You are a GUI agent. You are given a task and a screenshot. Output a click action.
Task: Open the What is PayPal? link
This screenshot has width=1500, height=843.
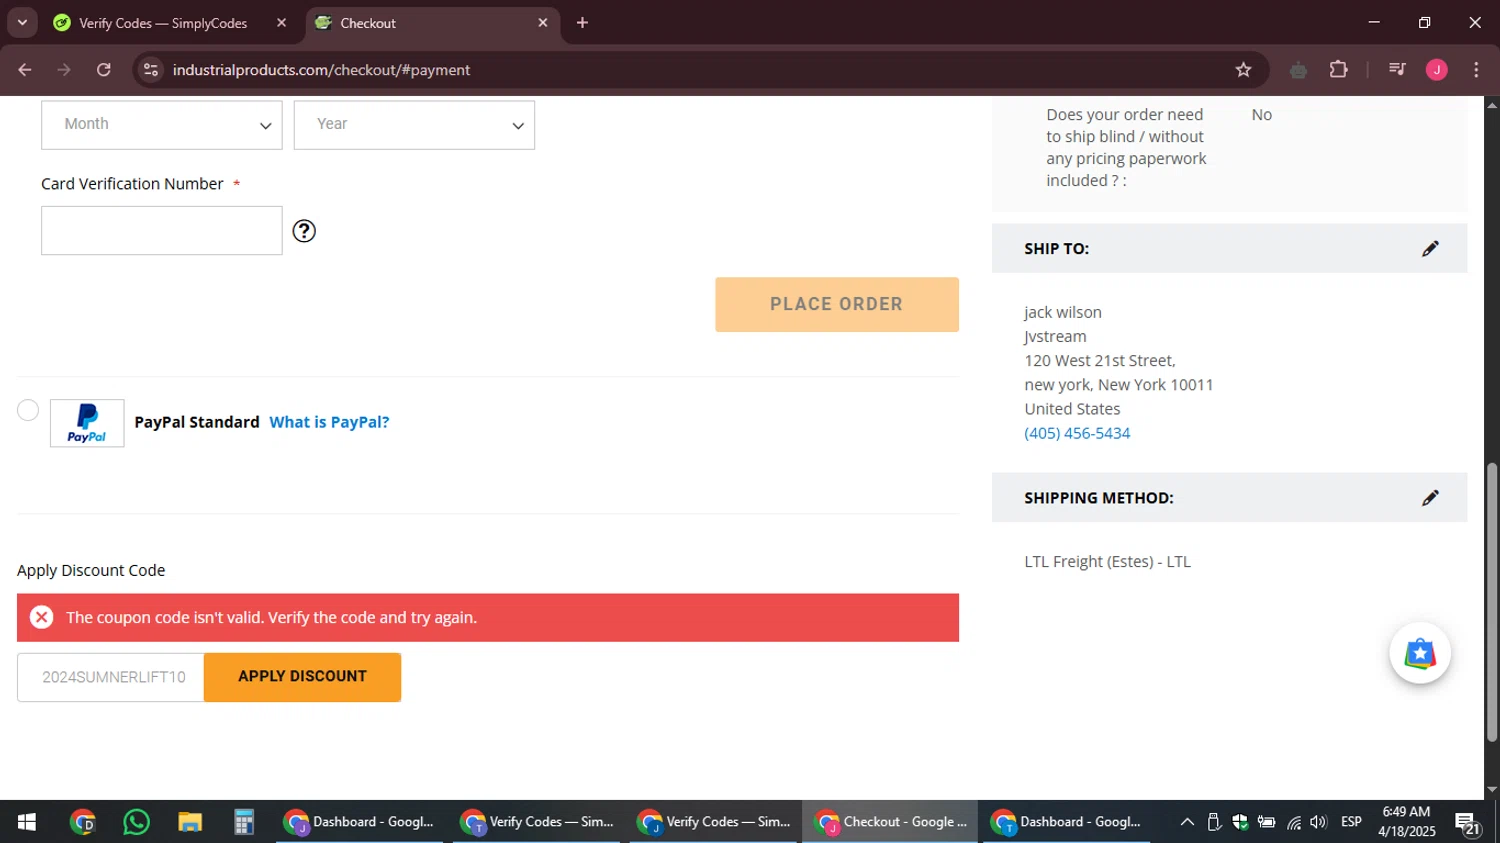pos(329,422)
